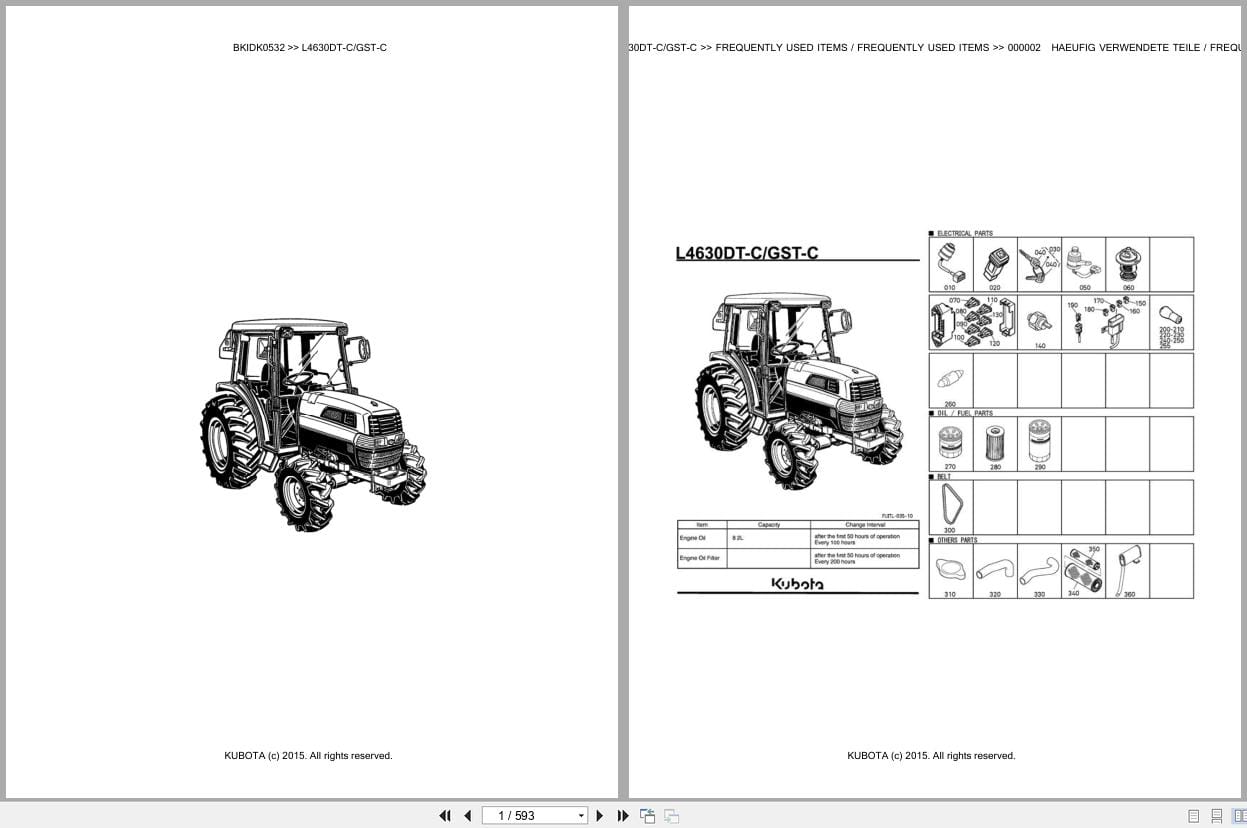The height and width of the screenshot is (828, 1247).
Task: Click fuel filter part 290
Action: click(x=1040, y=442)
